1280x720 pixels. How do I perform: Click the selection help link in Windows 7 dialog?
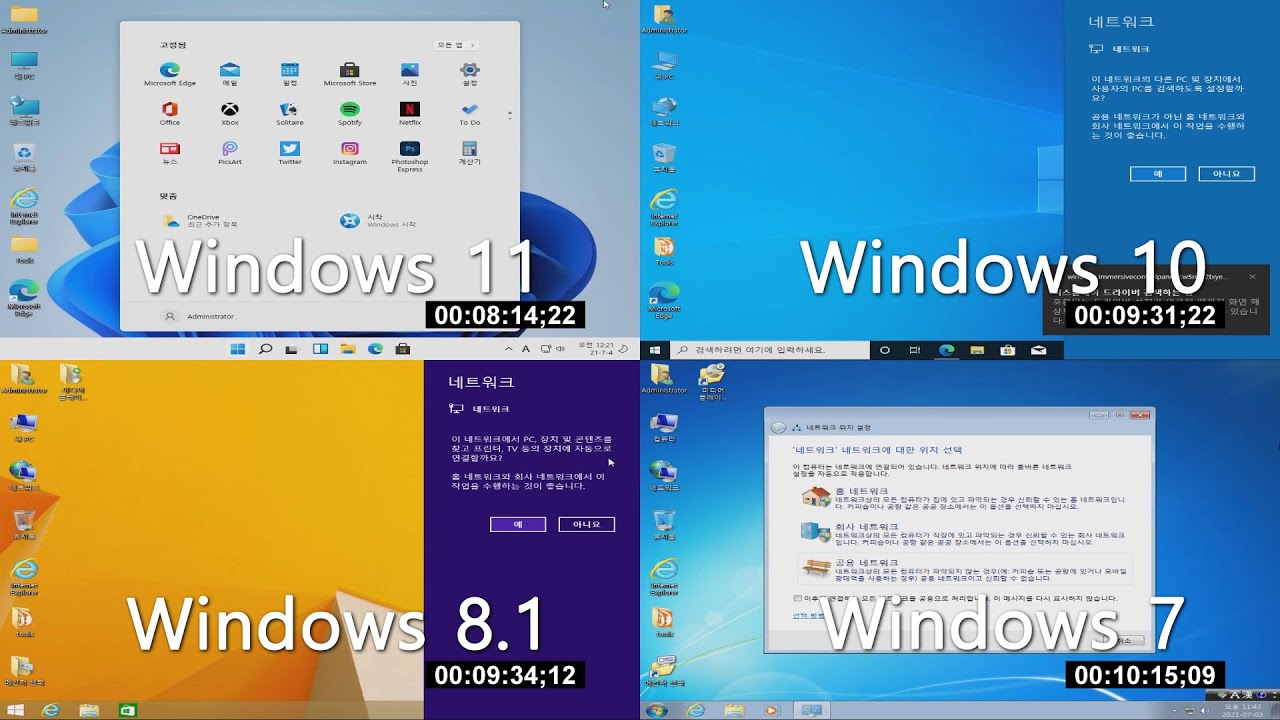[x=809, y=616]
